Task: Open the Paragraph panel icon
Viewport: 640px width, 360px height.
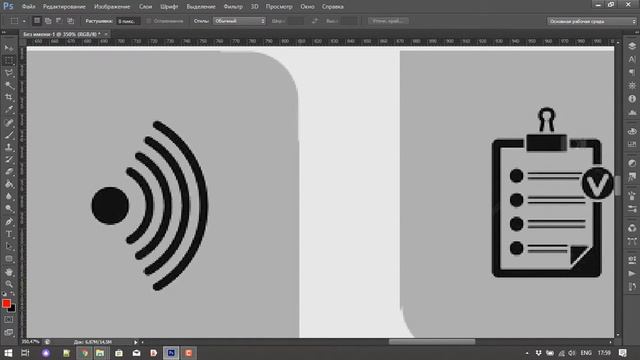Action: pos(632,72)
